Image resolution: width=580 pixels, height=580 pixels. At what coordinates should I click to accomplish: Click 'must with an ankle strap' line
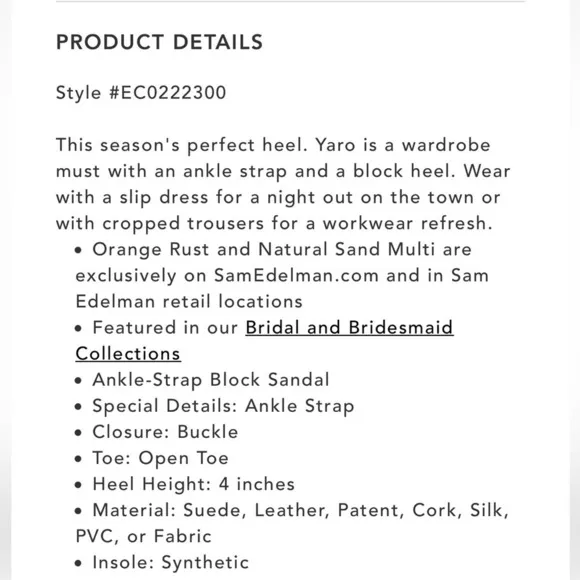pos(283,171)
